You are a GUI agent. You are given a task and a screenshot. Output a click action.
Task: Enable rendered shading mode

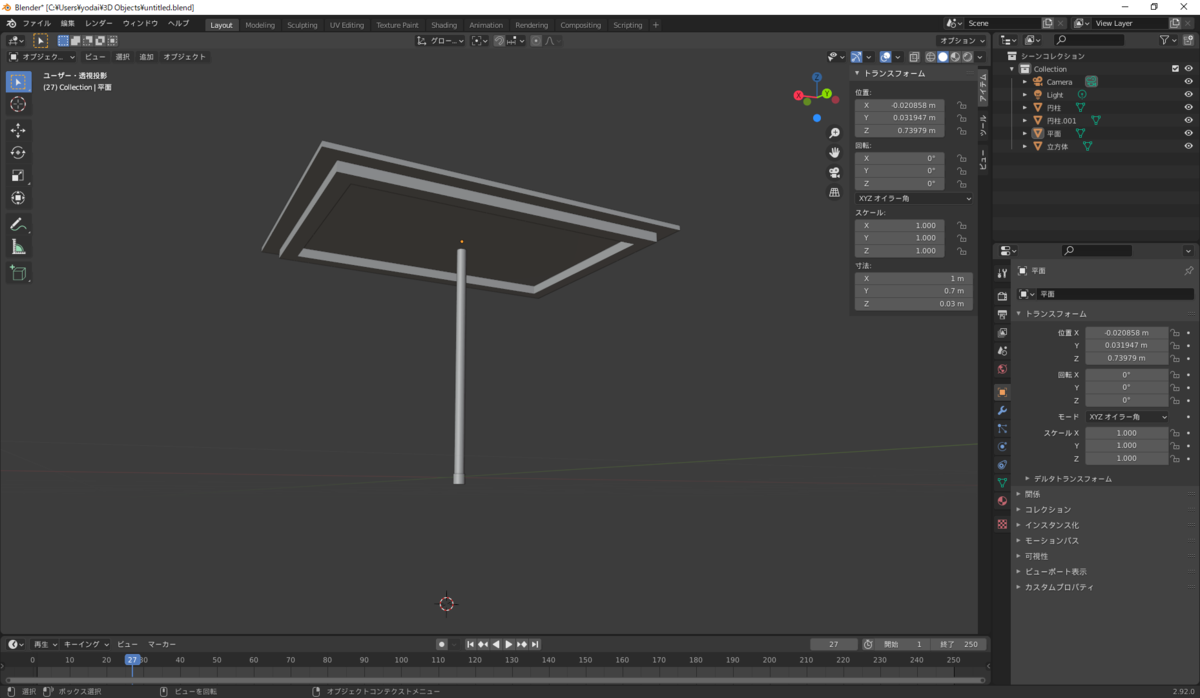pos(967,57)
